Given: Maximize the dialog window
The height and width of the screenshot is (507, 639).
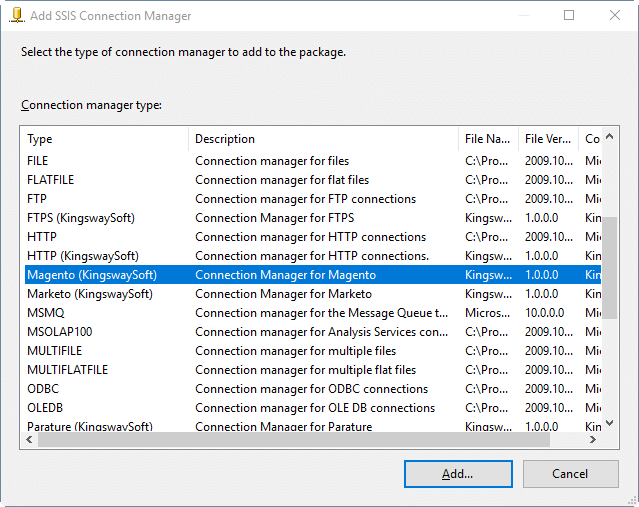Looking at the screenshot, I should [569, 15].
